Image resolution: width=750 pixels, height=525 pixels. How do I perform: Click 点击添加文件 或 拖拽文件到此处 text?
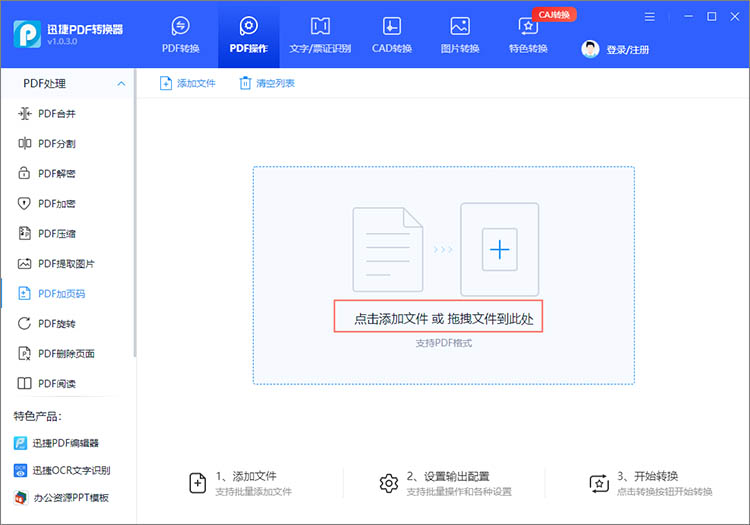coord(443,319)
